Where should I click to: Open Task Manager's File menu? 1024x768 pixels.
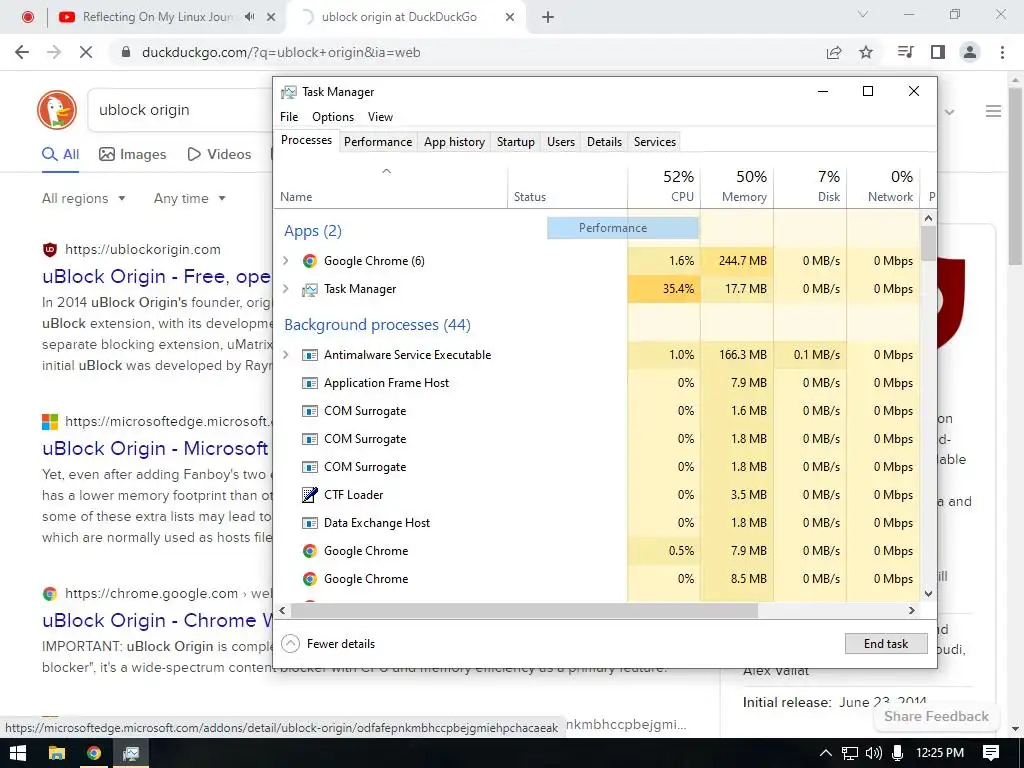289,117
